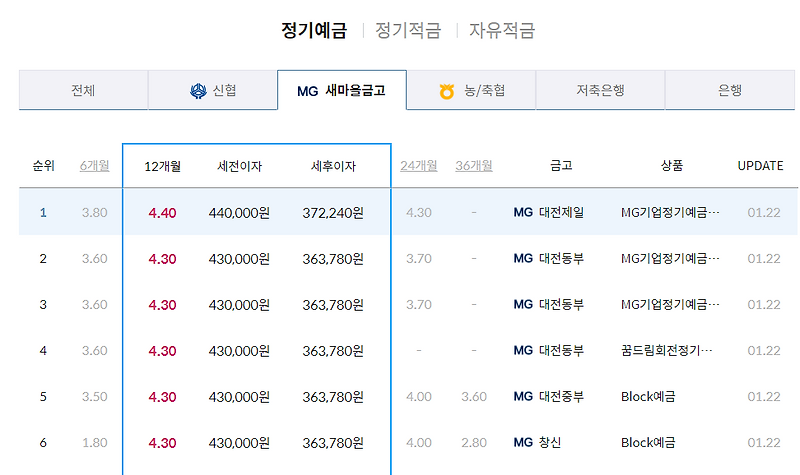
Task: Open the 전체 tab
Action: point(83,90)
